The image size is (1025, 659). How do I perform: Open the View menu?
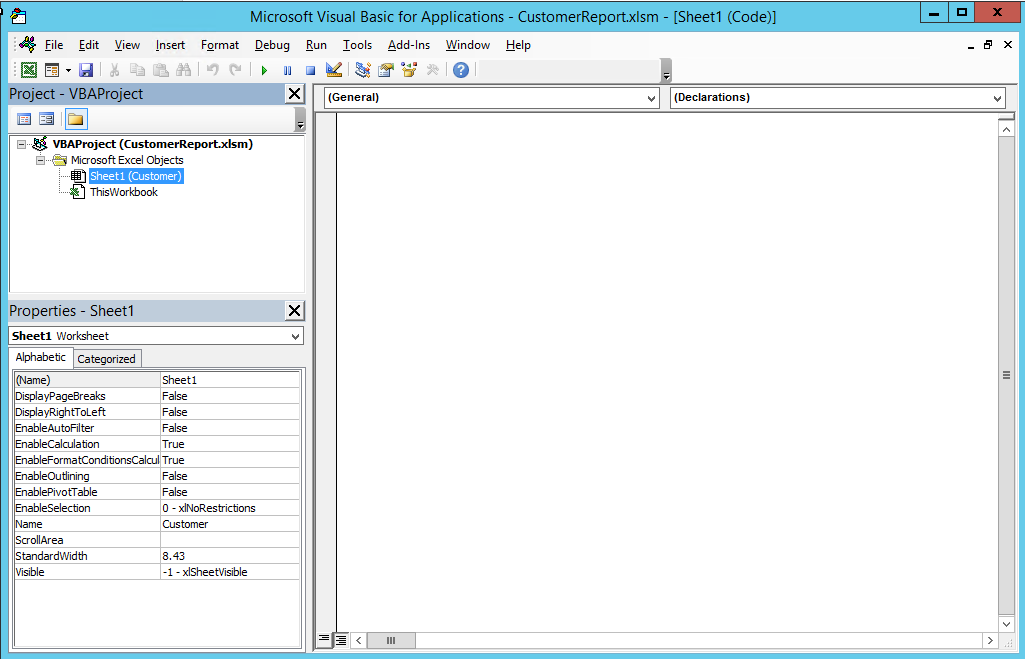(127, 45)
